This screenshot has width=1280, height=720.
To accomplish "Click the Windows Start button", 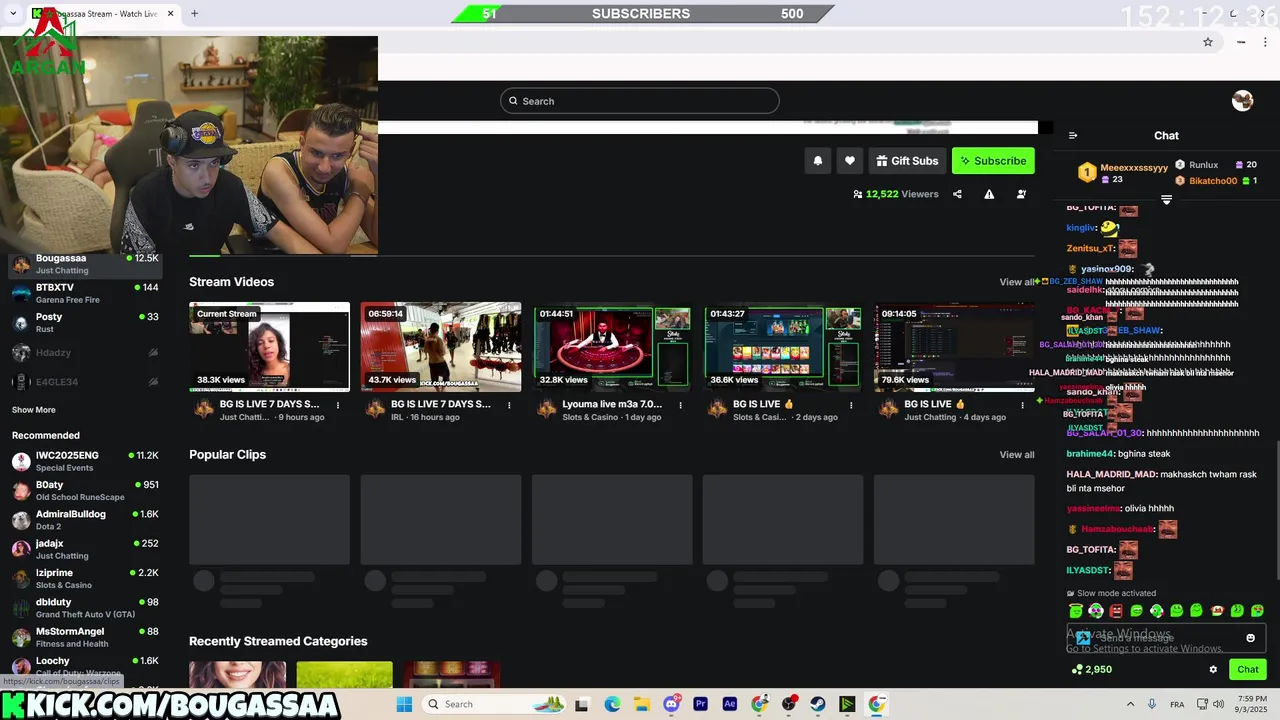I will click(404, 704).
